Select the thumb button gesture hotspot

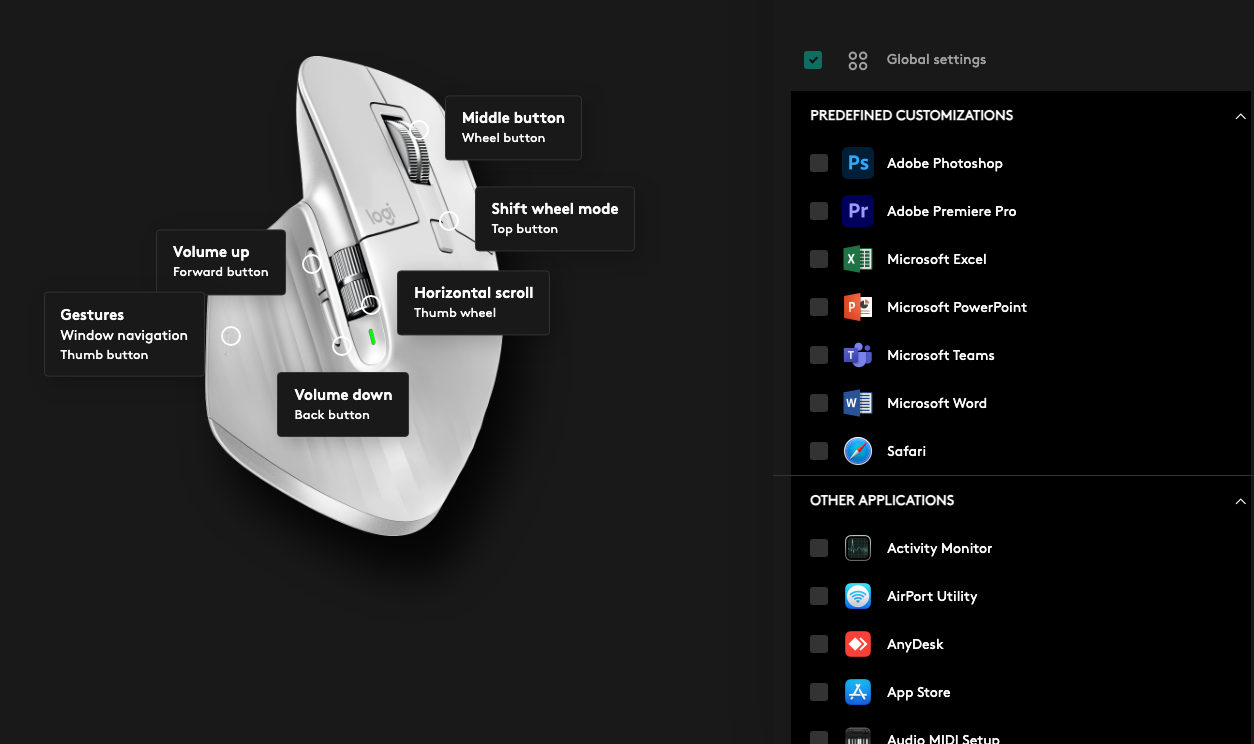231,336
